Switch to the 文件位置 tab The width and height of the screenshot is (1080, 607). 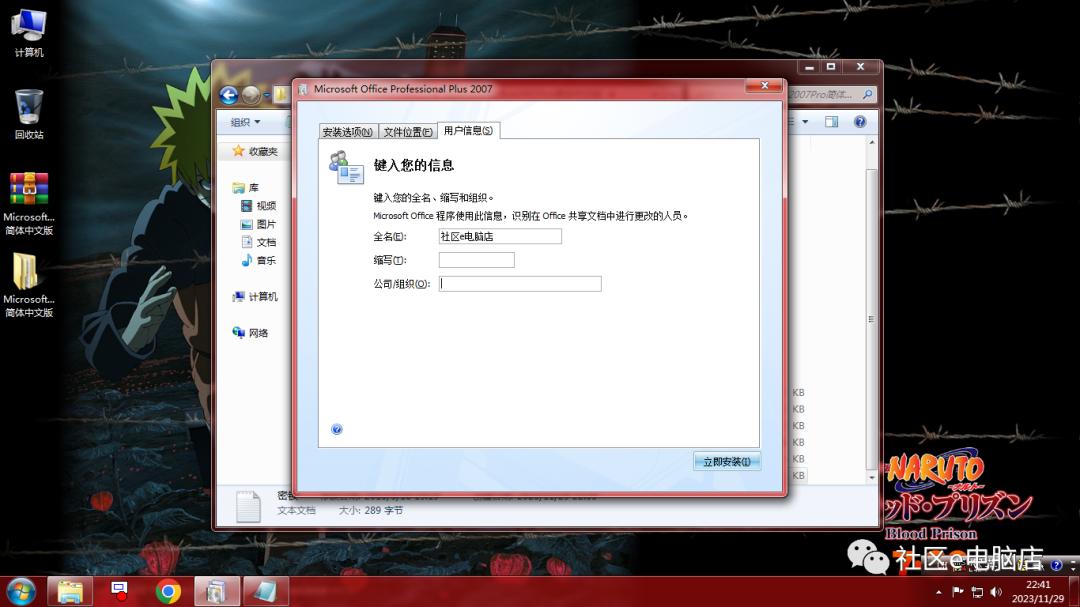pos(408,132)
